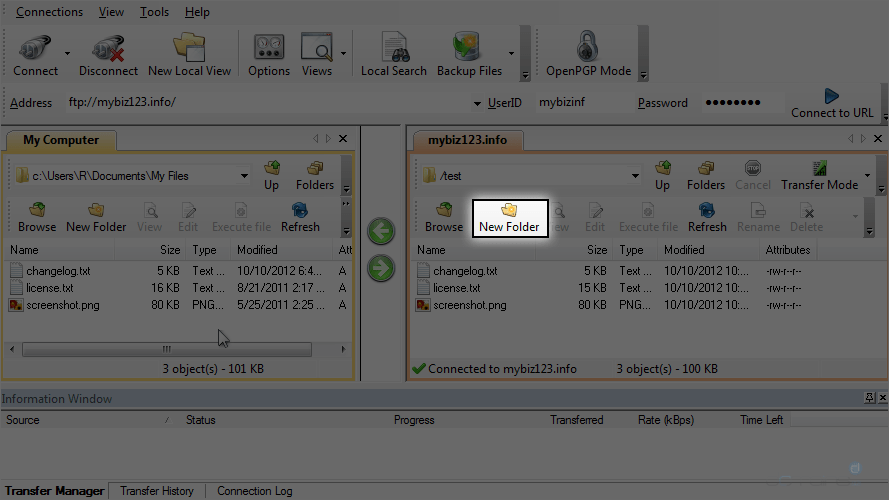Open the UserID dropdown arrow

click(x=477, y=103)
